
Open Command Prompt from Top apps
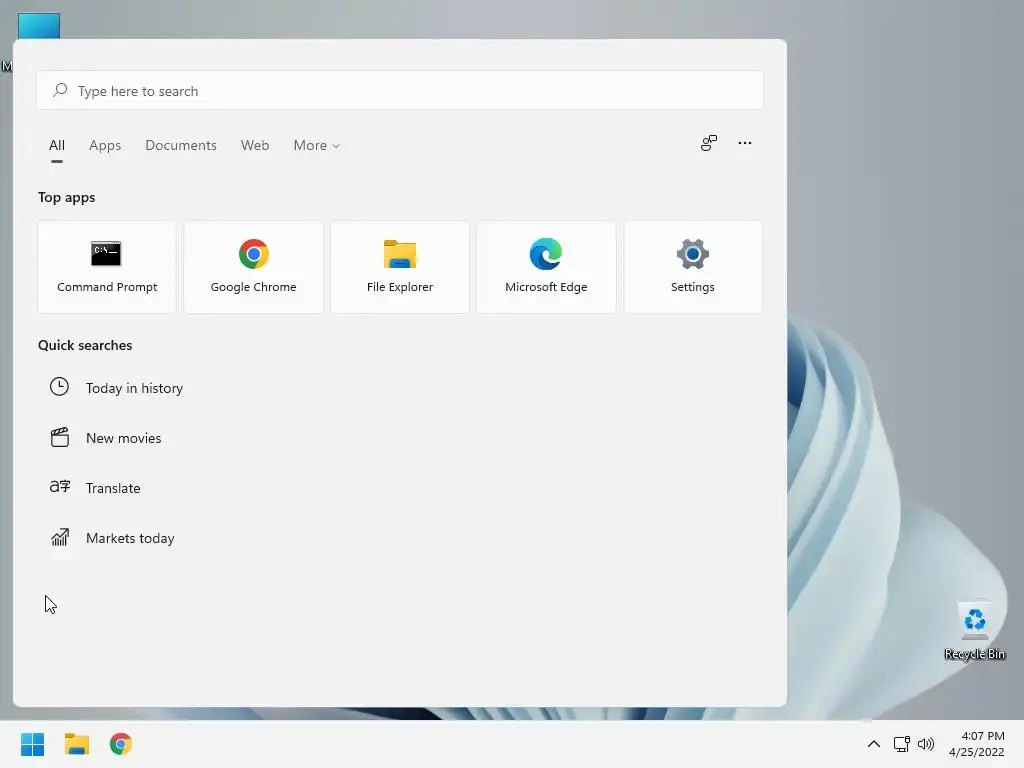(x=106, y=267)
